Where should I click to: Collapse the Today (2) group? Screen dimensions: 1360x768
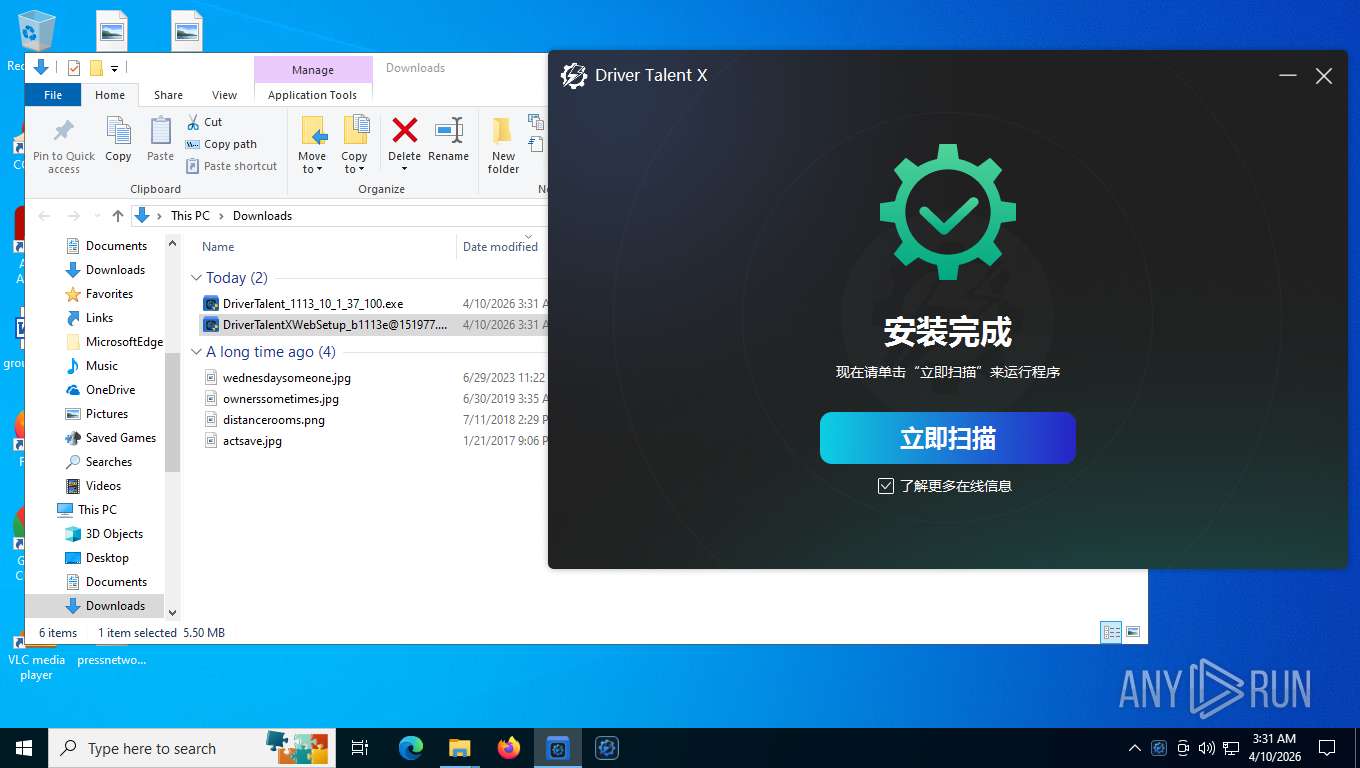coord(197,278)
